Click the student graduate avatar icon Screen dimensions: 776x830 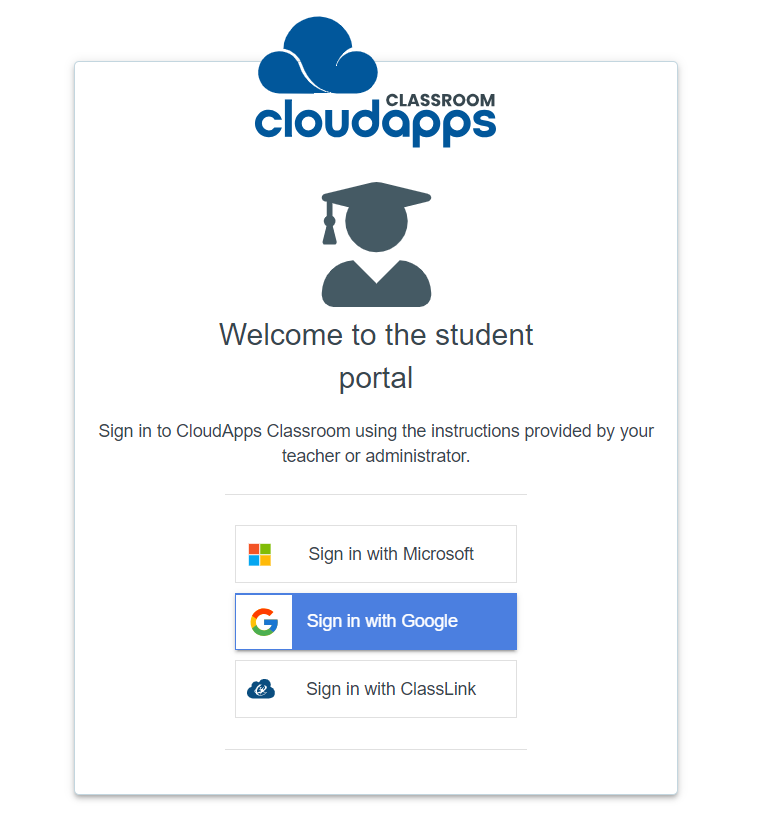pyautogui.click(x=376, y=244)
